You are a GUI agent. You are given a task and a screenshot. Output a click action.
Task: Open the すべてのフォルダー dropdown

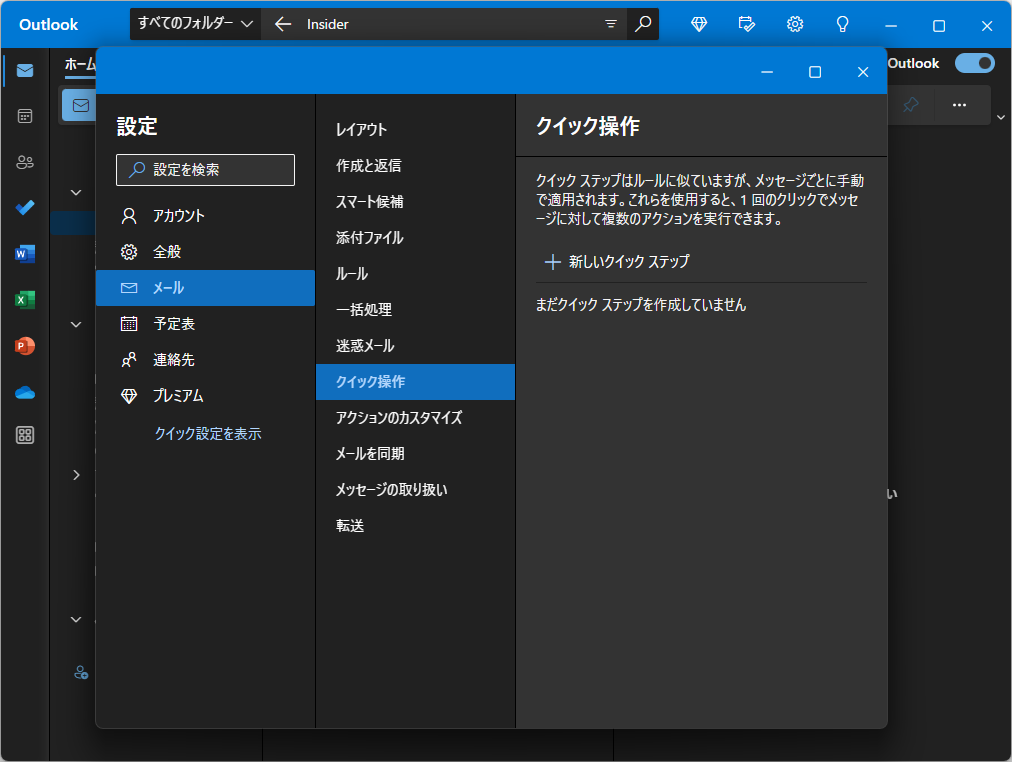(x=195, y=23)
